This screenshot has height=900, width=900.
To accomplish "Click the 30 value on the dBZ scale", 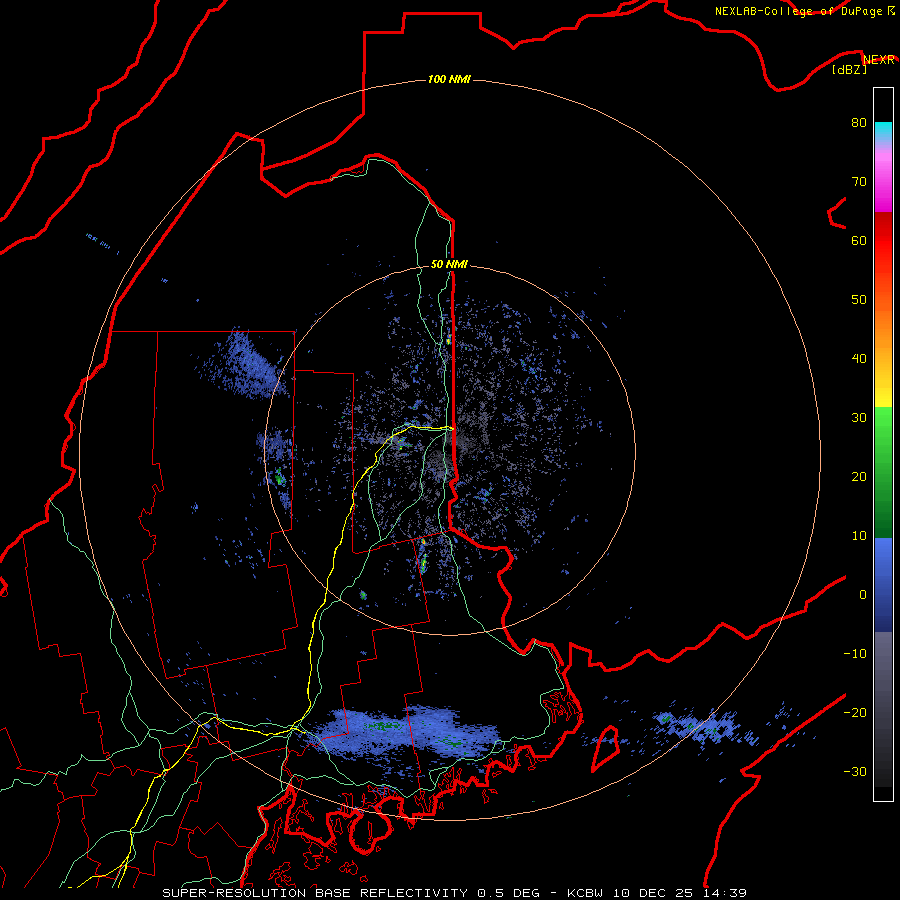I will click(859, 418).
